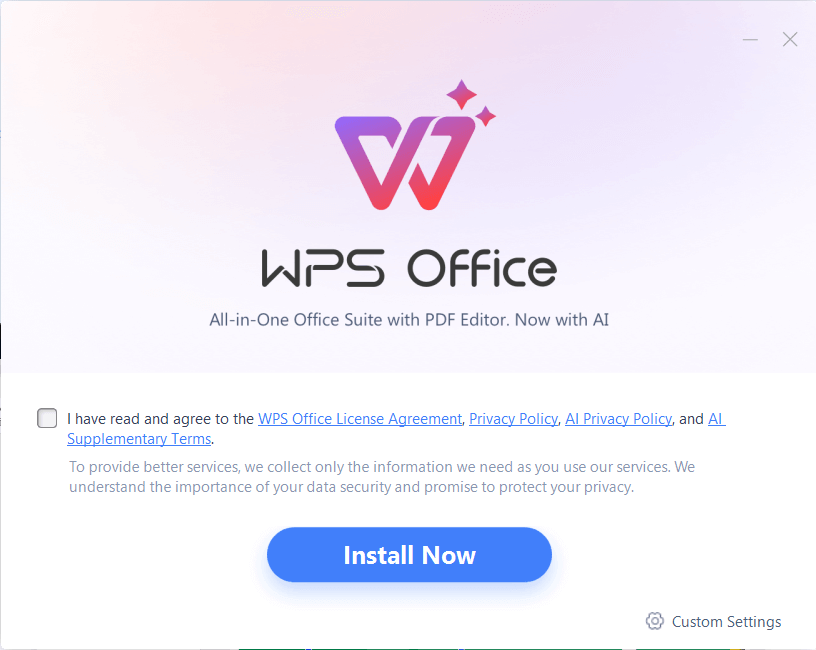The width and height of the screenshot is (816, 650).
Task: Click the large sparkle star above the logo
Action: point(461,94)
